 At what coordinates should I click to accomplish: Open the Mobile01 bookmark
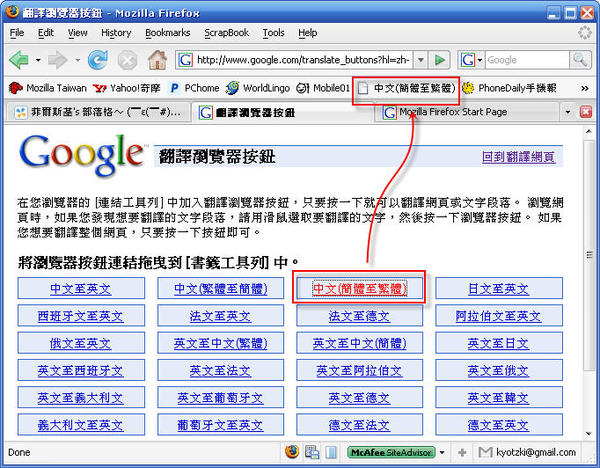[323, 88]
